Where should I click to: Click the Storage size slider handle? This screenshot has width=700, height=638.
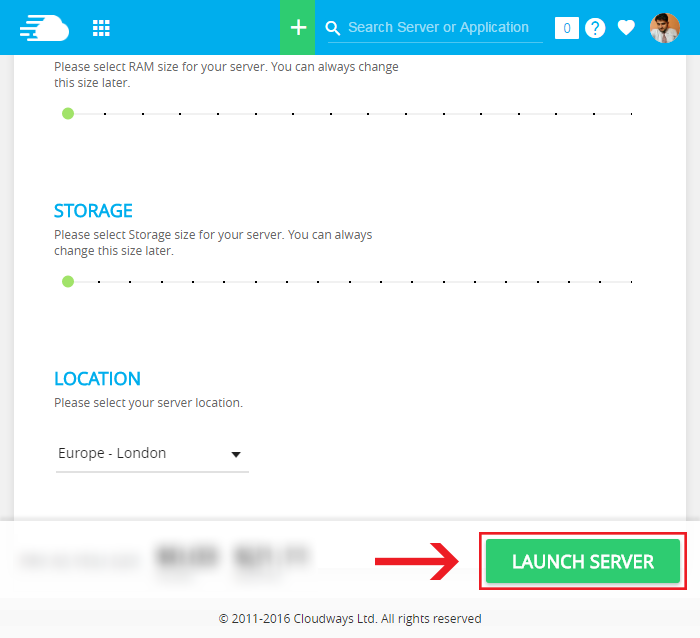coord(68,281)
